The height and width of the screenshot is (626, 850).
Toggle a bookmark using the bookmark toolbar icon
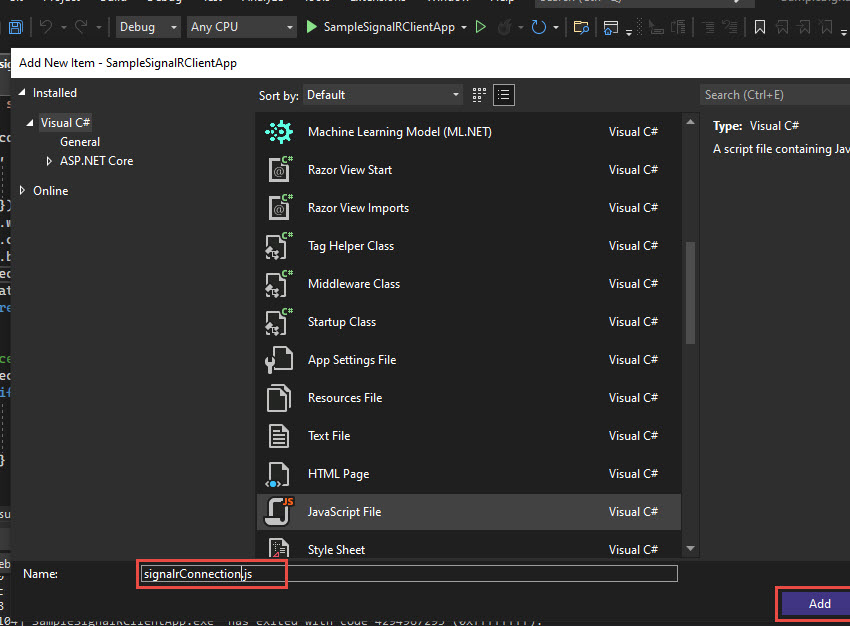759,27
